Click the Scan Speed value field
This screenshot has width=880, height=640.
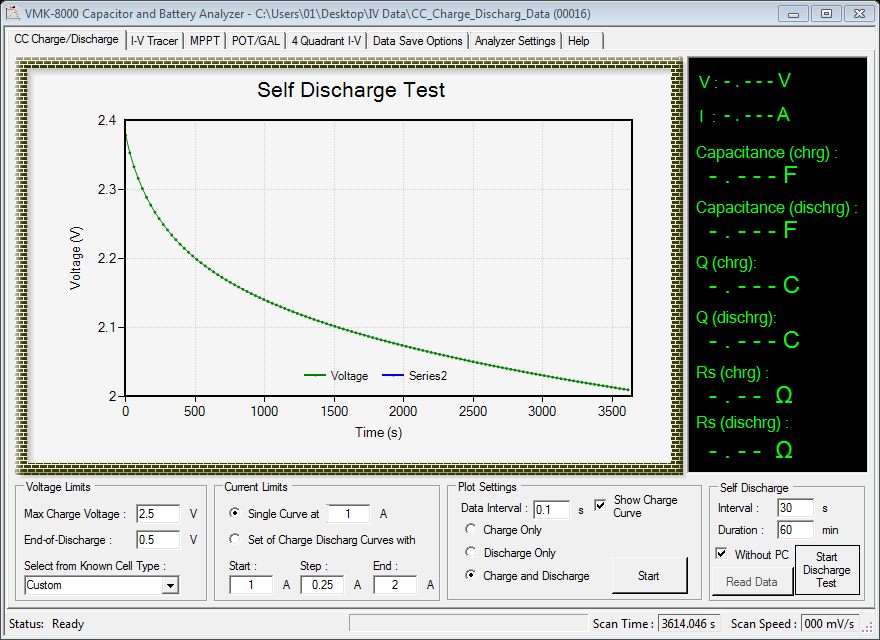(829, 624)
